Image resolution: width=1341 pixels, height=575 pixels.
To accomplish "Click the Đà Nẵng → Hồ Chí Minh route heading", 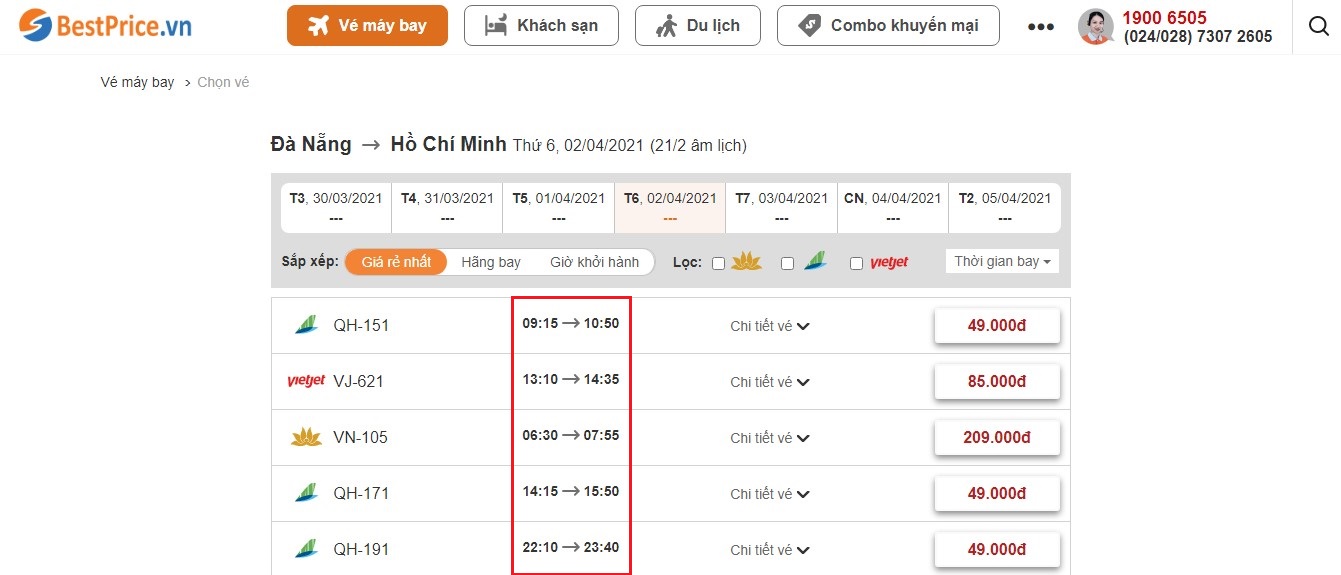I will click(x=389, y=144).
